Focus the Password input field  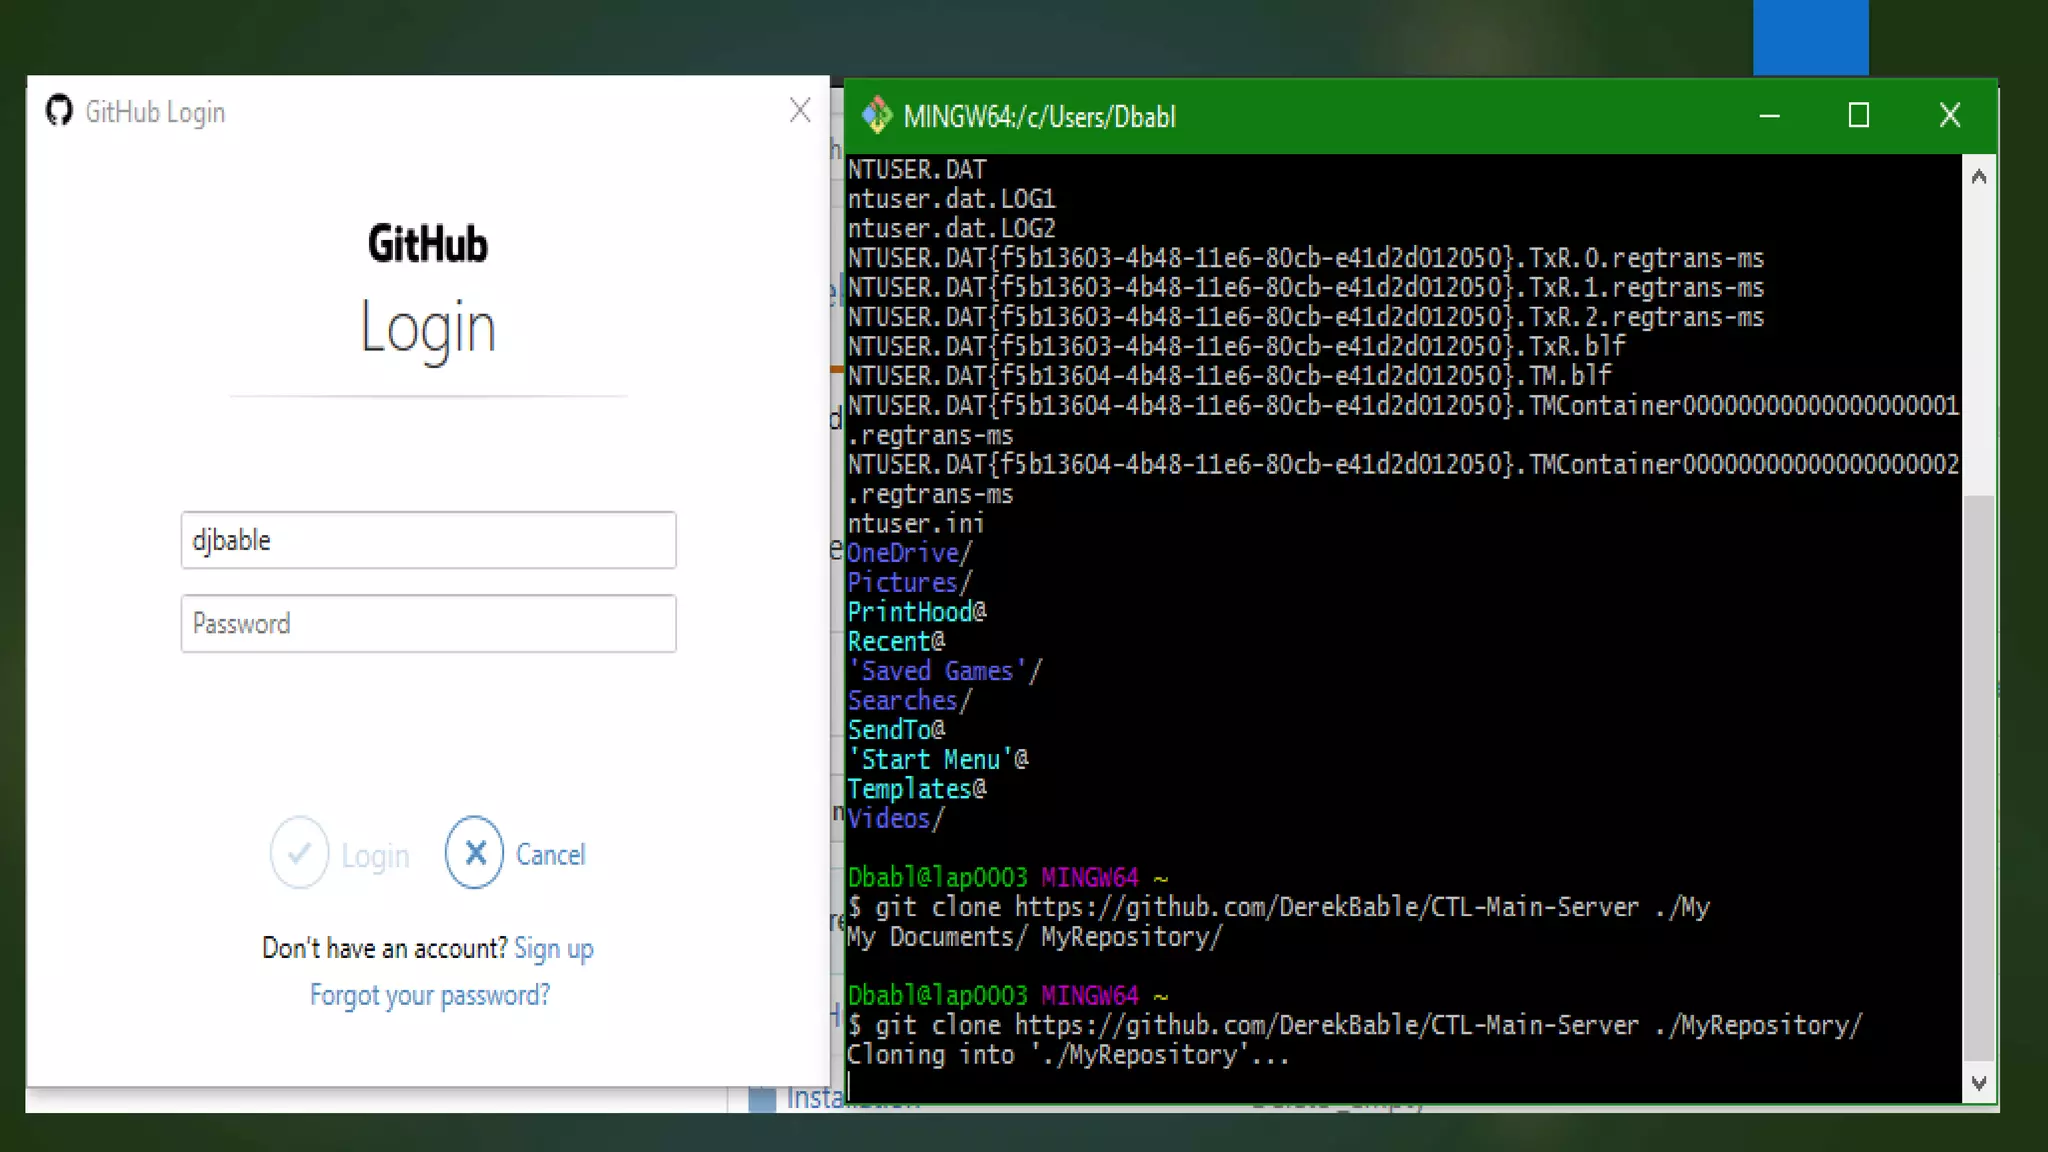coord(428,623)
